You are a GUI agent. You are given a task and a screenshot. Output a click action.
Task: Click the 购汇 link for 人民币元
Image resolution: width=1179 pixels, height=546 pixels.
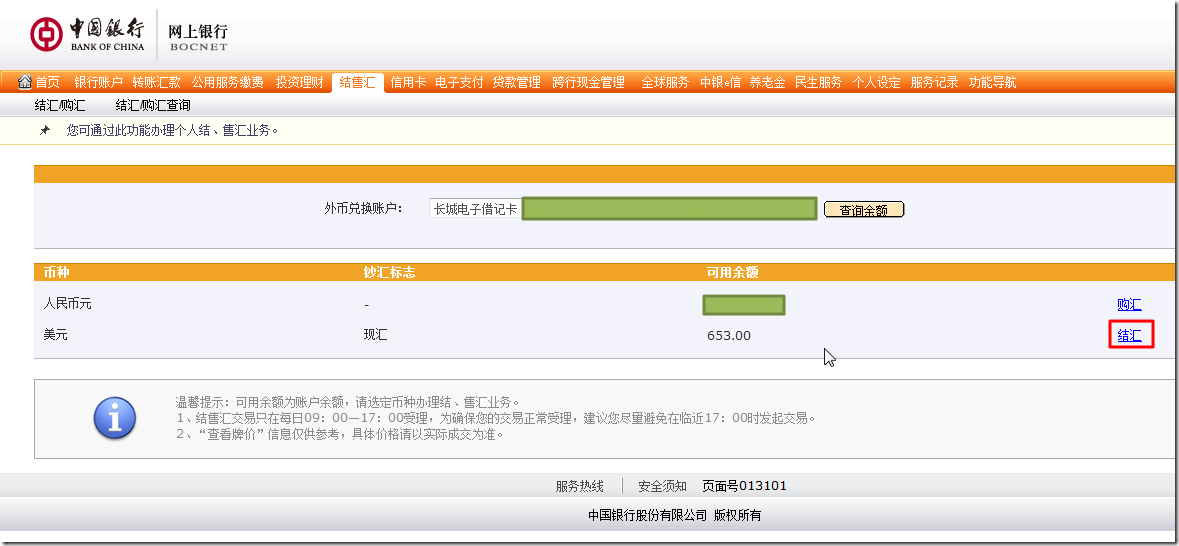[x=1129, y=305]
